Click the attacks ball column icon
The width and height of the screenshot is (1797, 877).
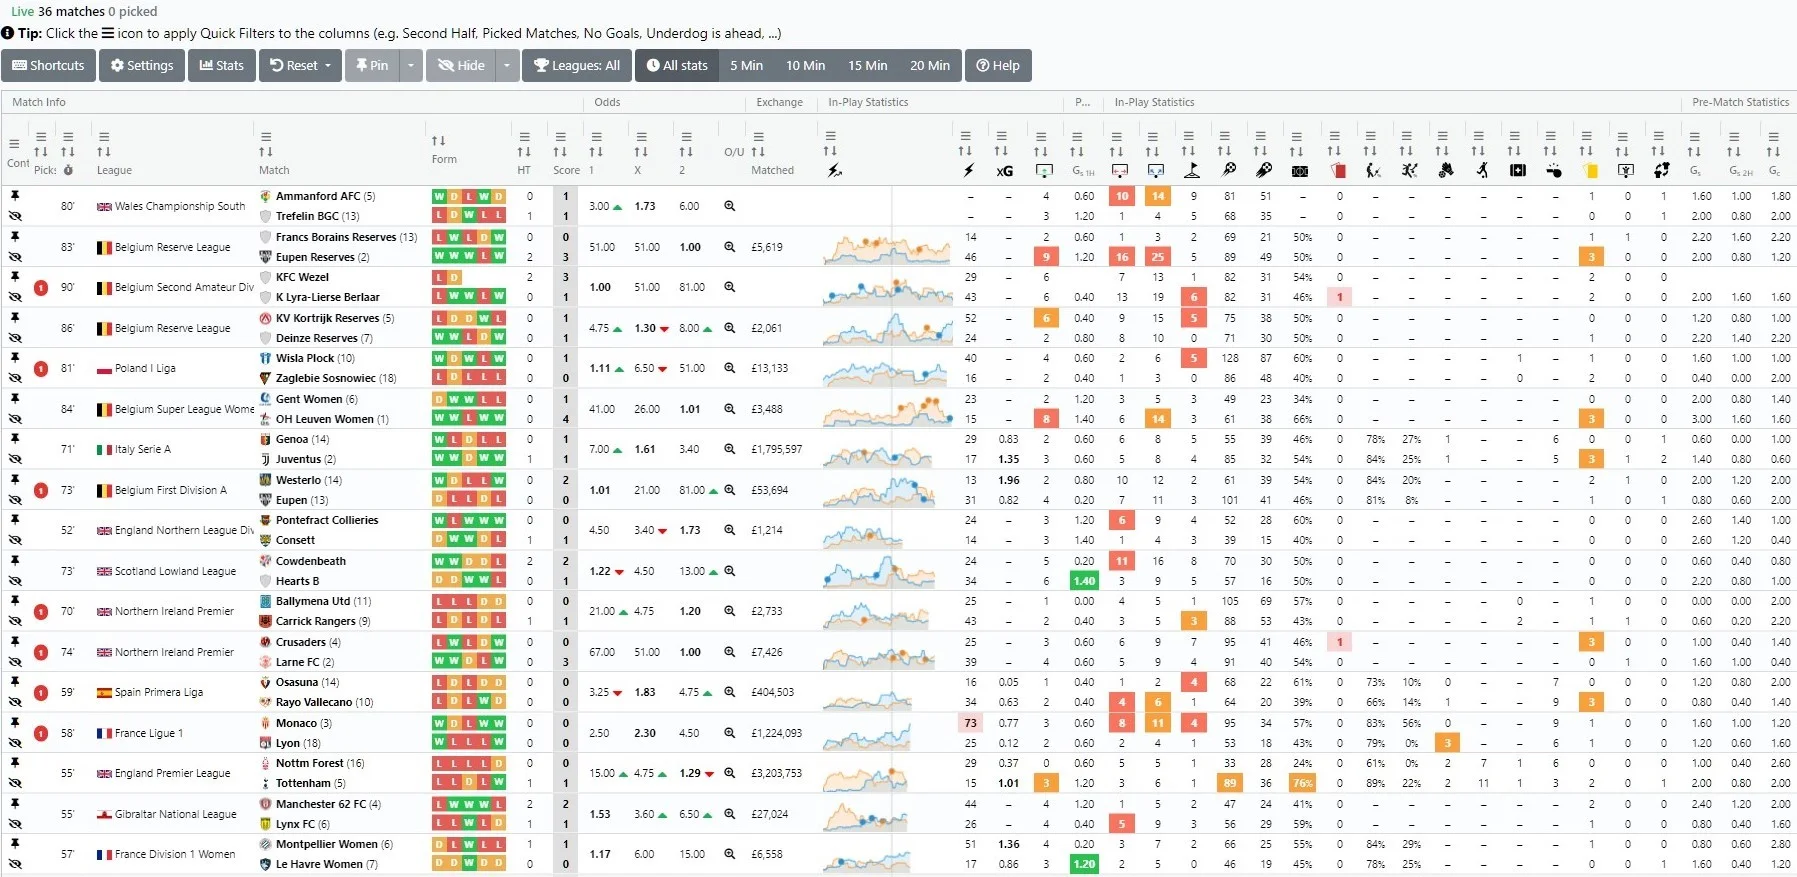pos(1228,170)
